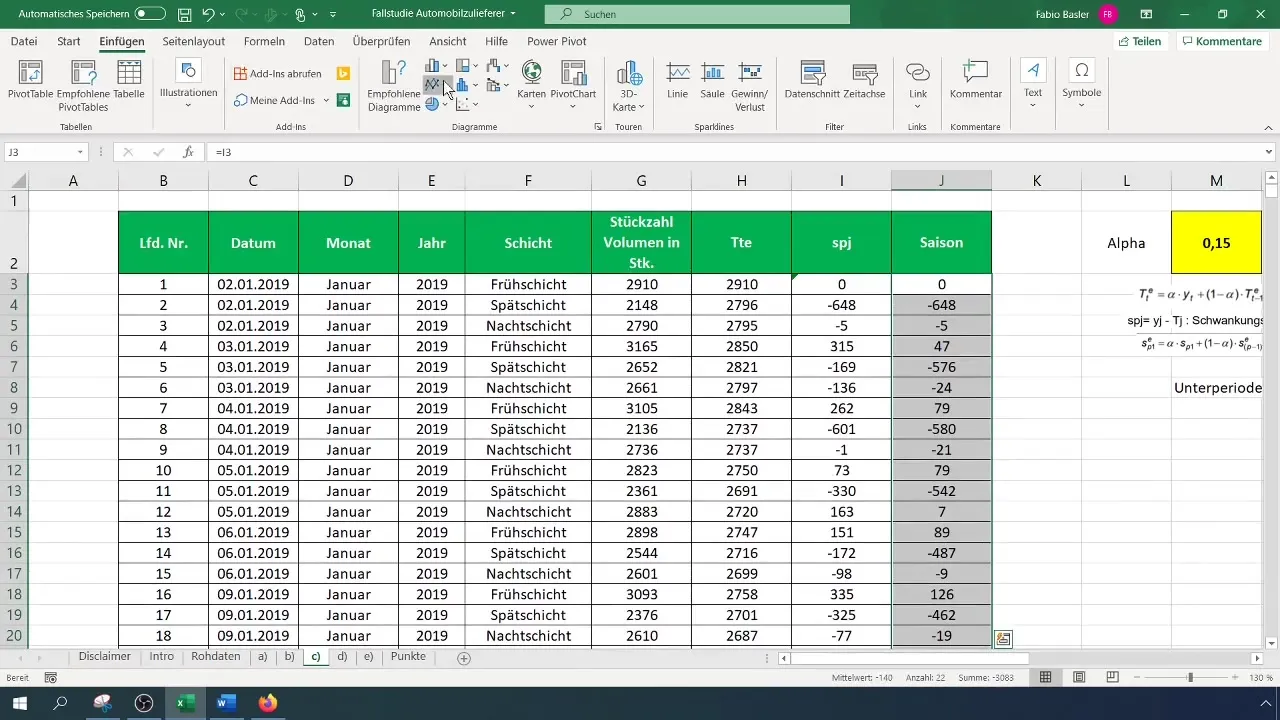Insert a combo chart

click(499, 85)
